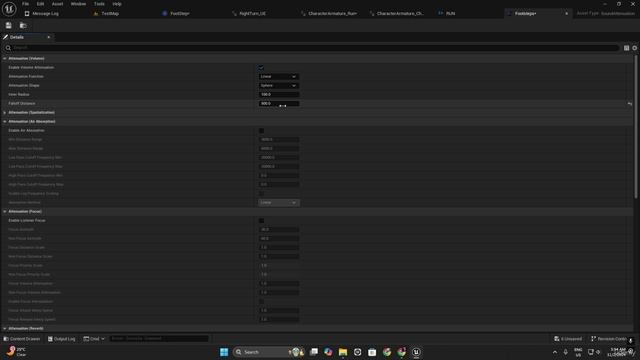The width and height of the screenshot is (640, 360).
Task: Open Copilot from the taskbar
Action: pyautogui.click(x=328, y=352)
